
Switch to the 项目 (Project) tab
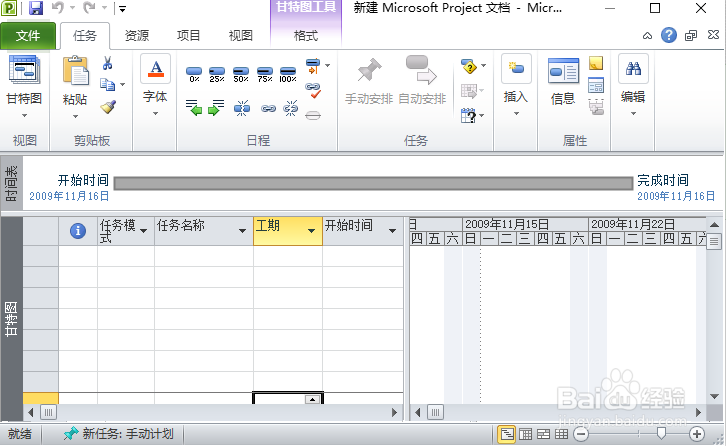[188, 36]
